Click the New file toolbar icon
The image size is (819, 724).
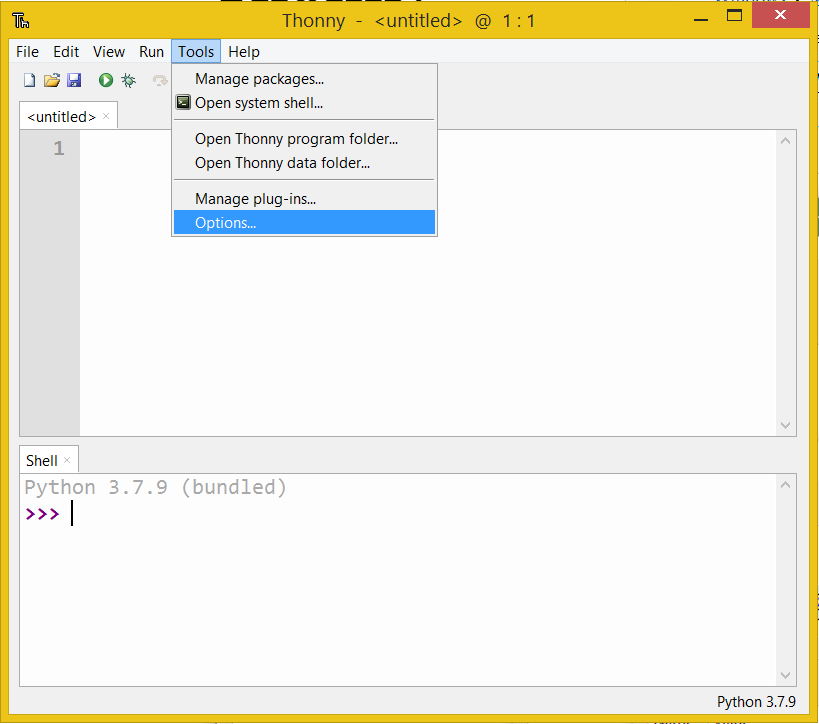[x=30, y=80]
